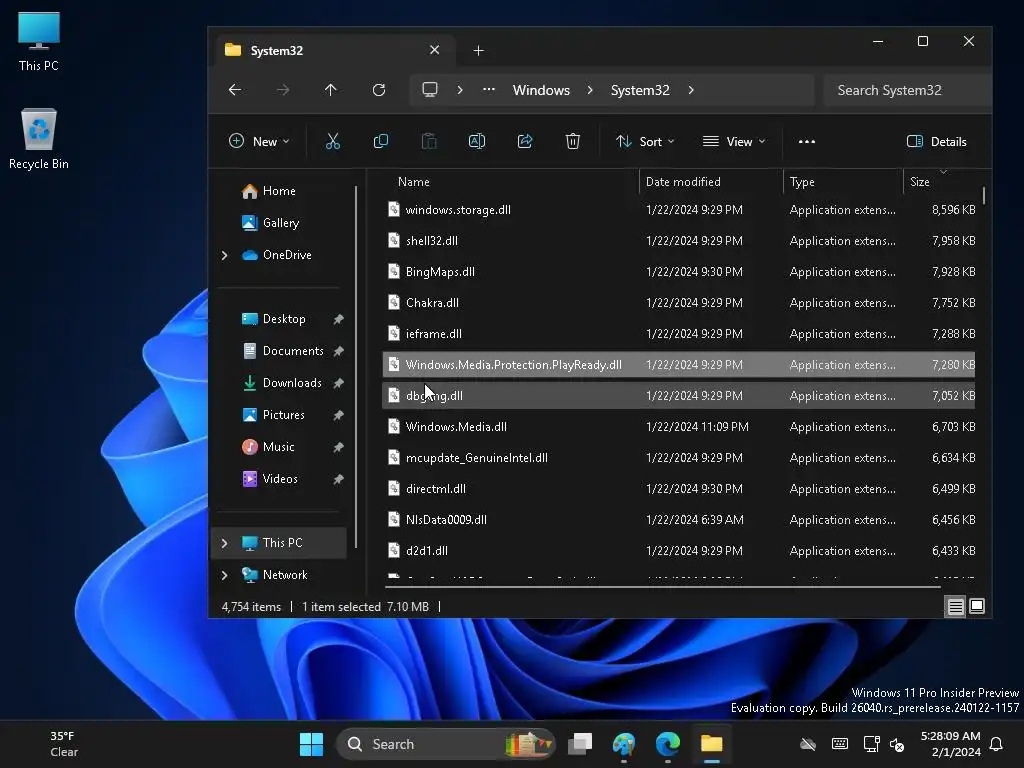Click the PC monitor icon in address bar
This screenshot has height=768, width=1024.
(x=430, y=90)
